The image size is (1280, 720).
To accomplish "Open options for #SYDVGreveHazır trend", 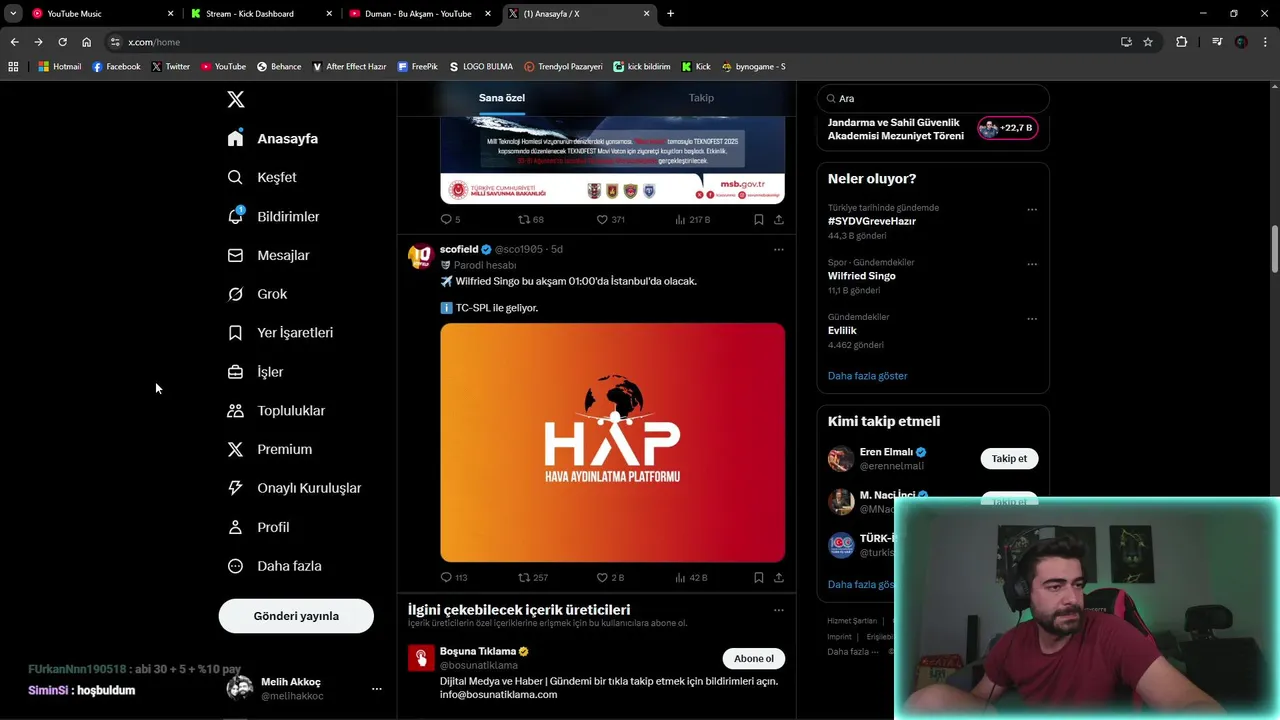I will 1032,210.
